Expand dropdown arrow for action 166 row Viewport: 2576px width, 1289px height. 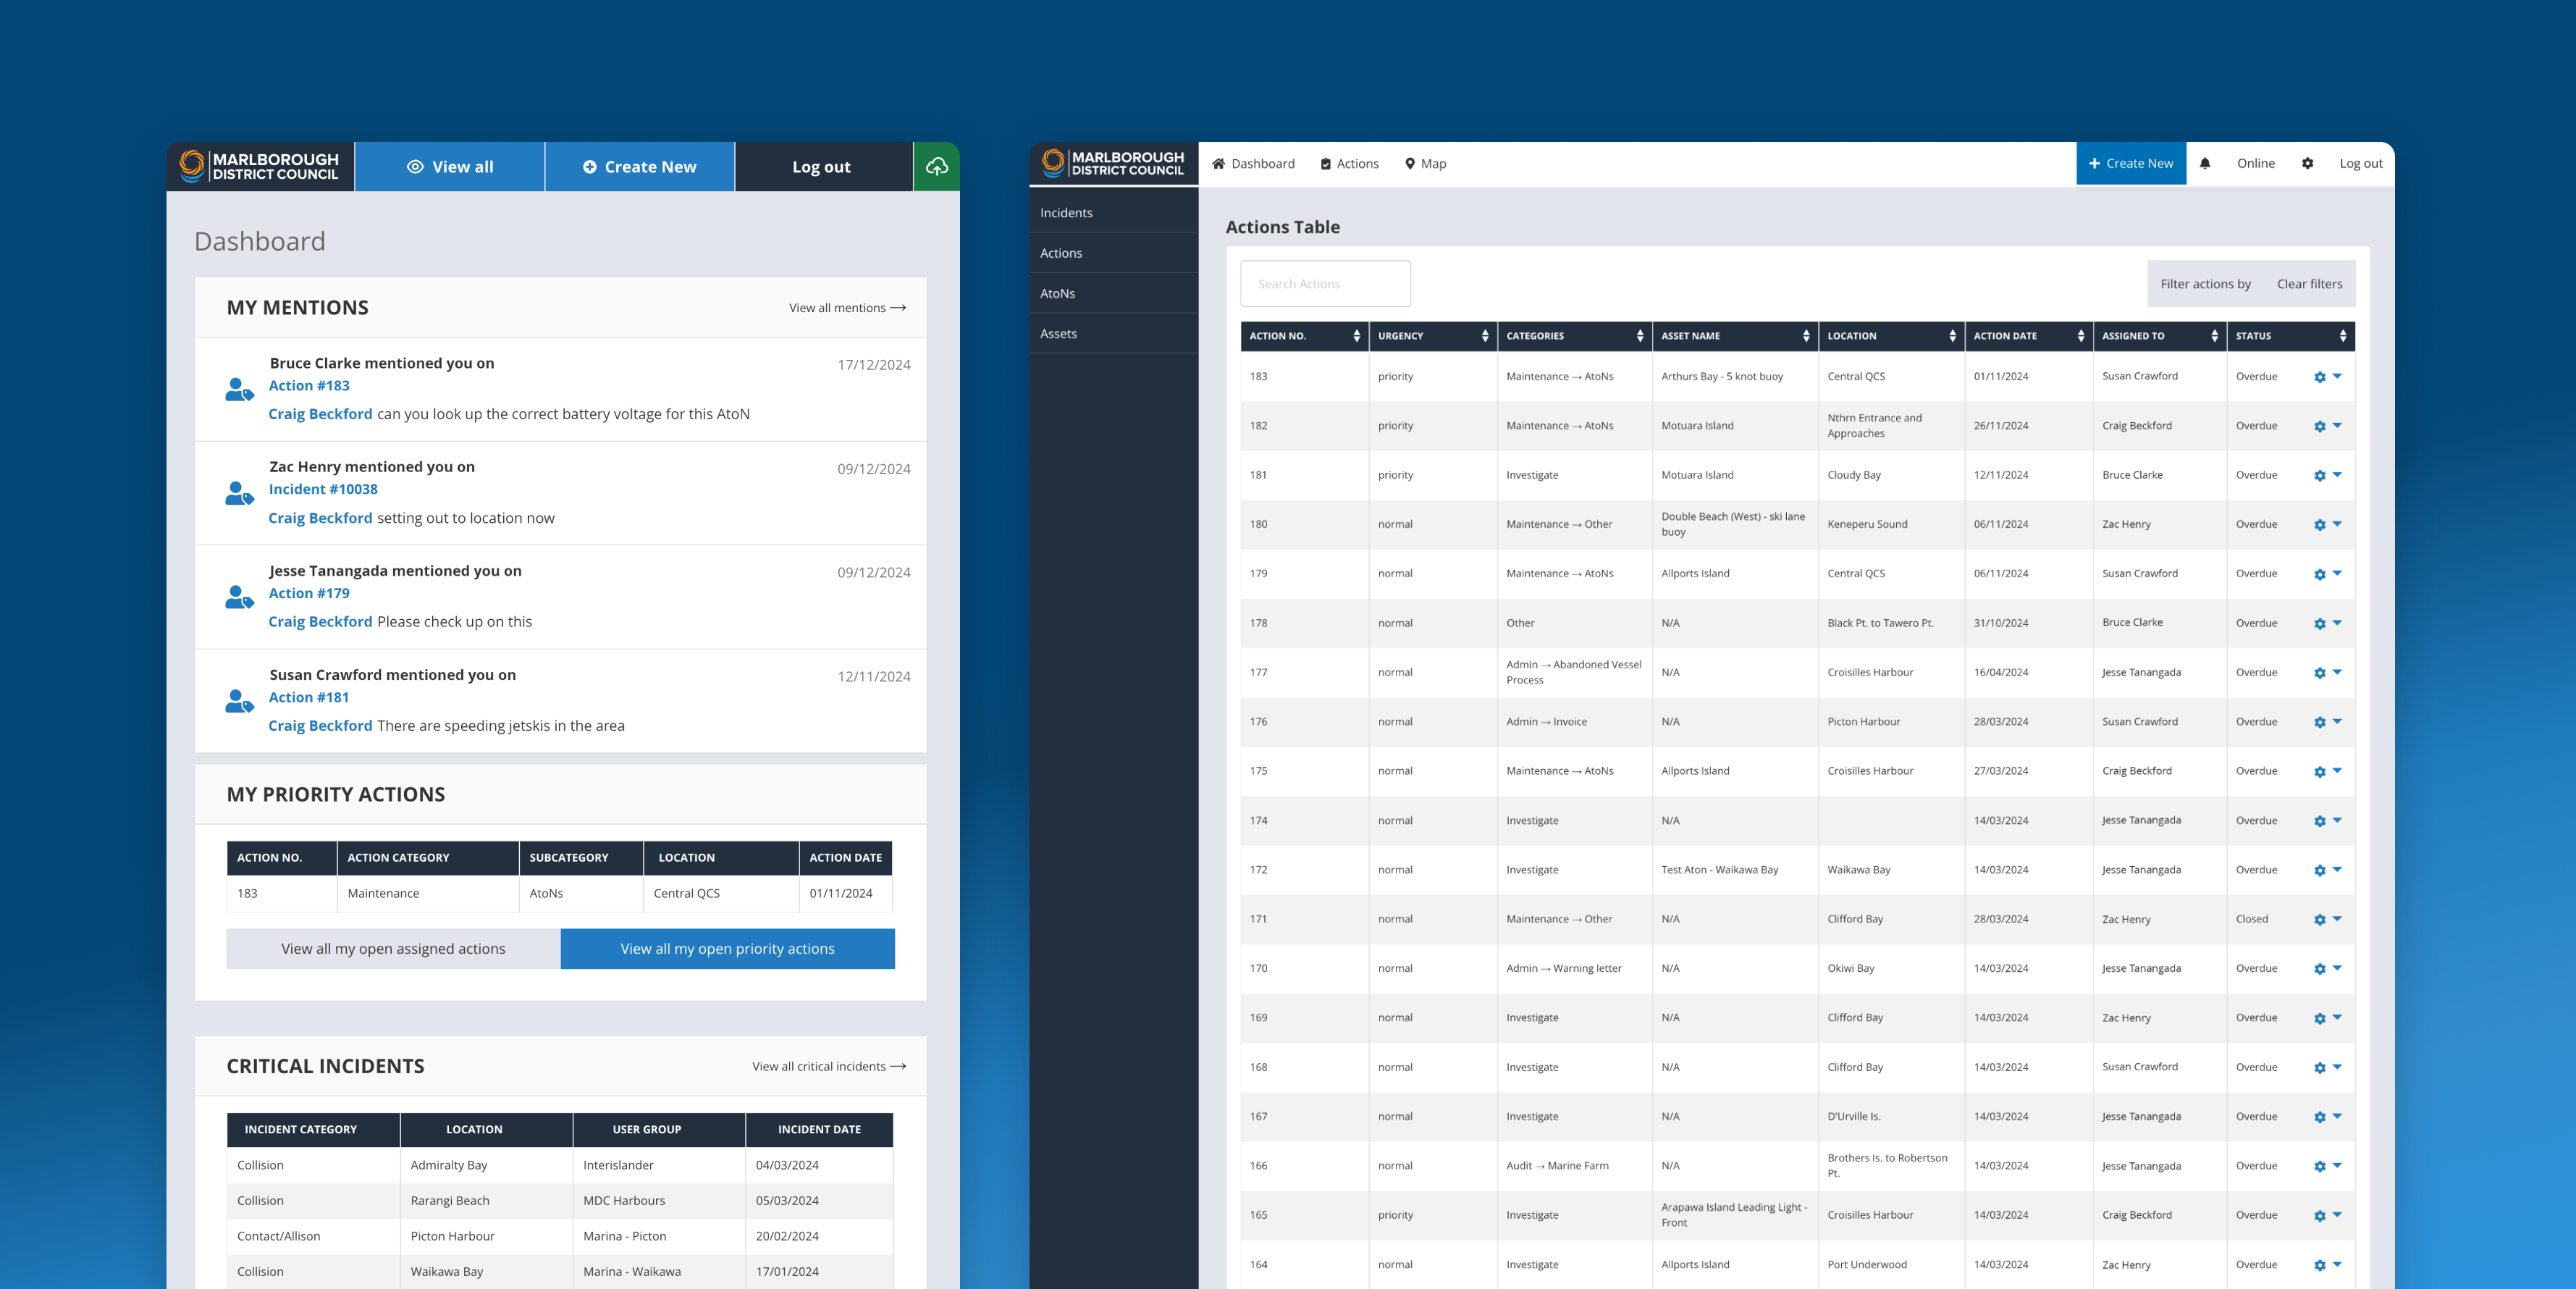pyautogui.click(x=2337, y=1165)
